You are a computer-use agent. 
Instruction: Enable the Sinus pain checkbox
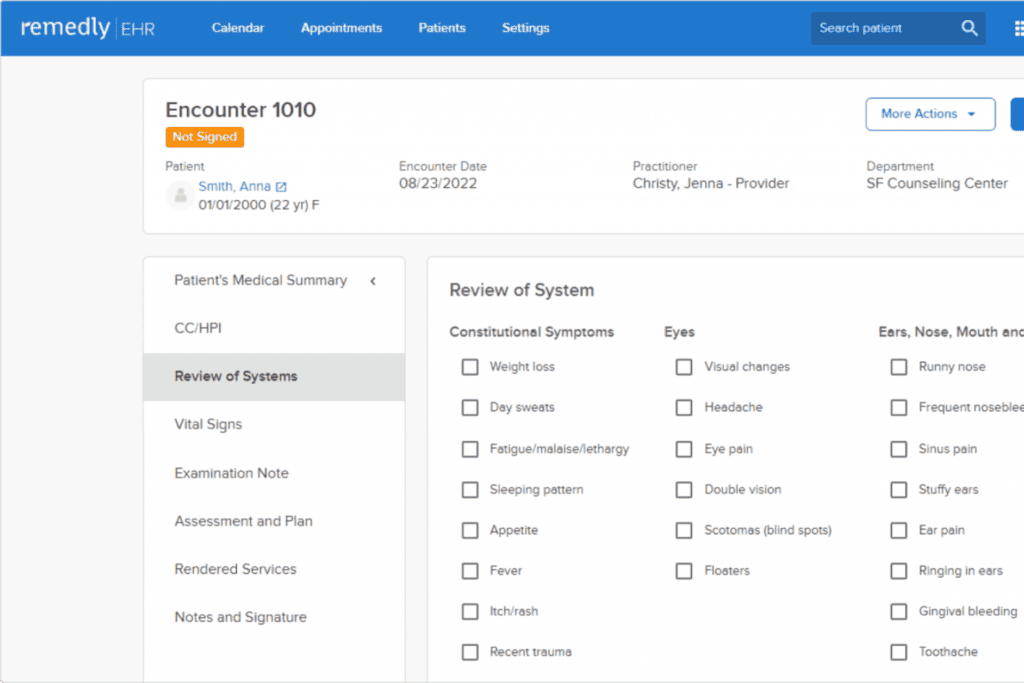[899, 449]
